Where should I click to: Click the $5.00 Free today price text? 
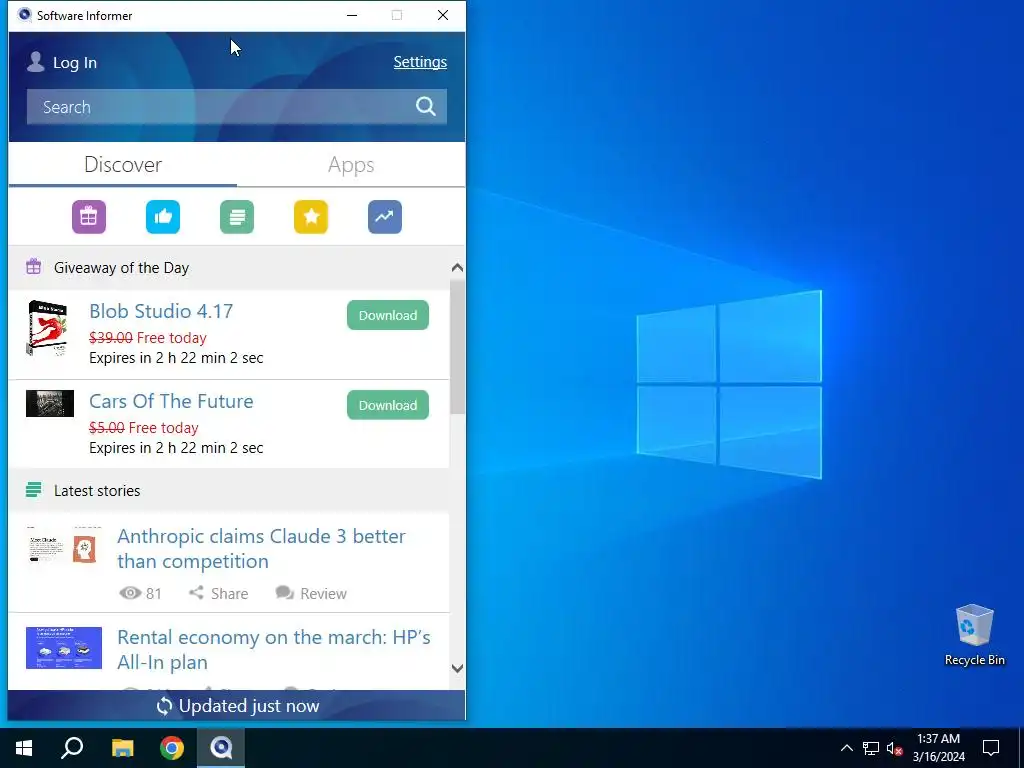click(x=144, y=428)
